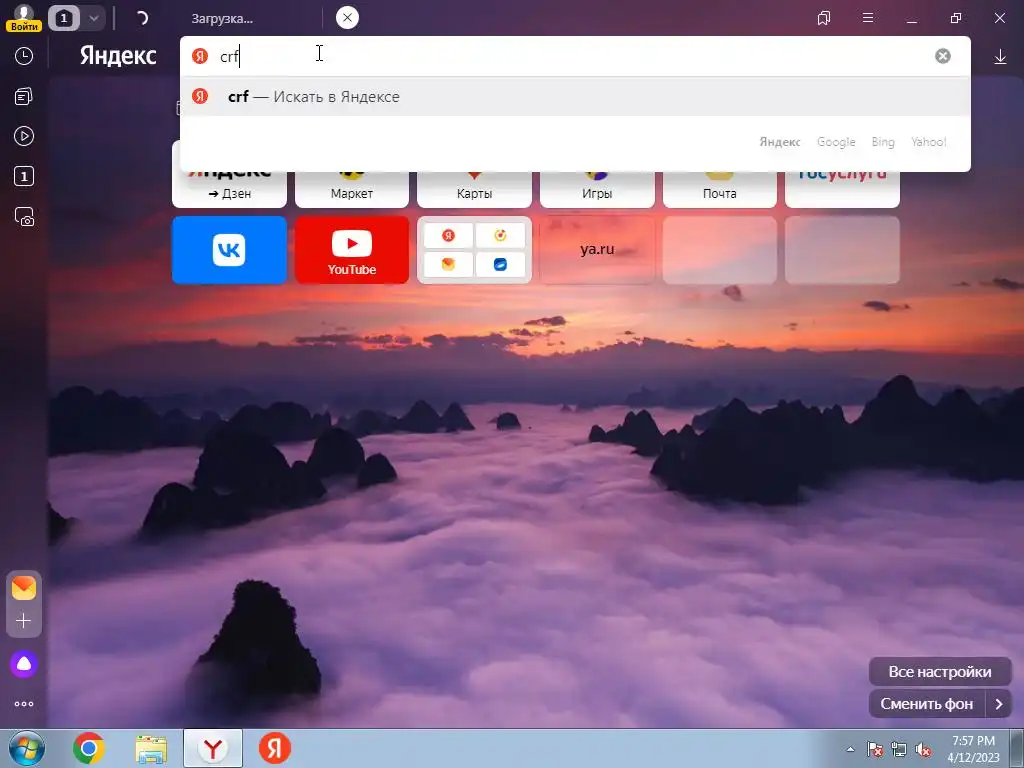Open the browsing history clock icon
Viewport: 1024px width, 768px height.
point(24,56)
